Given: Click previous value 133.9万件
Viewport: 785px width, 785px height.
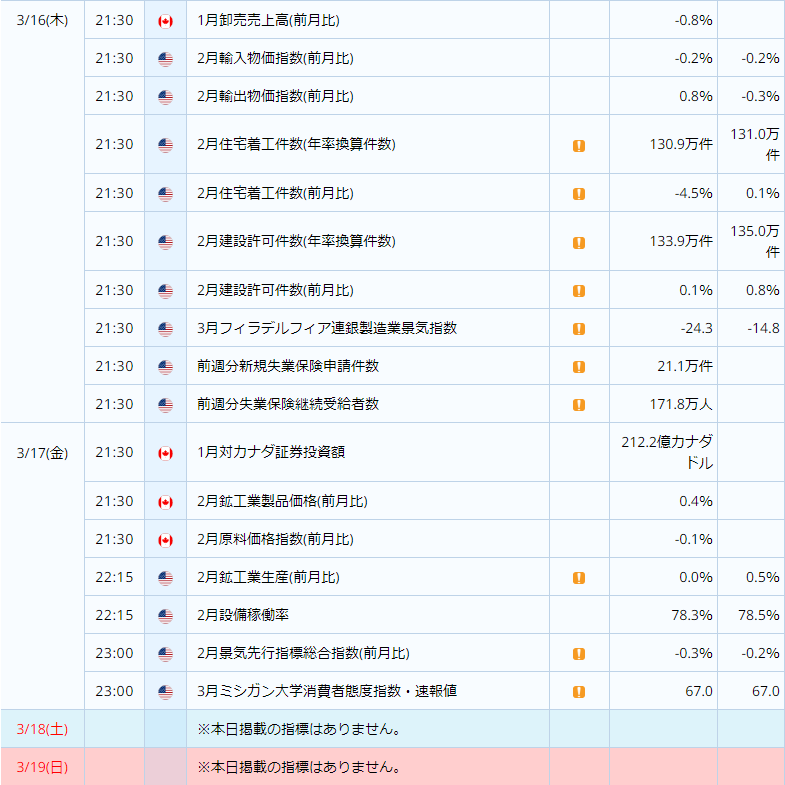Looking at the screenshot, I should coord(681,242).
